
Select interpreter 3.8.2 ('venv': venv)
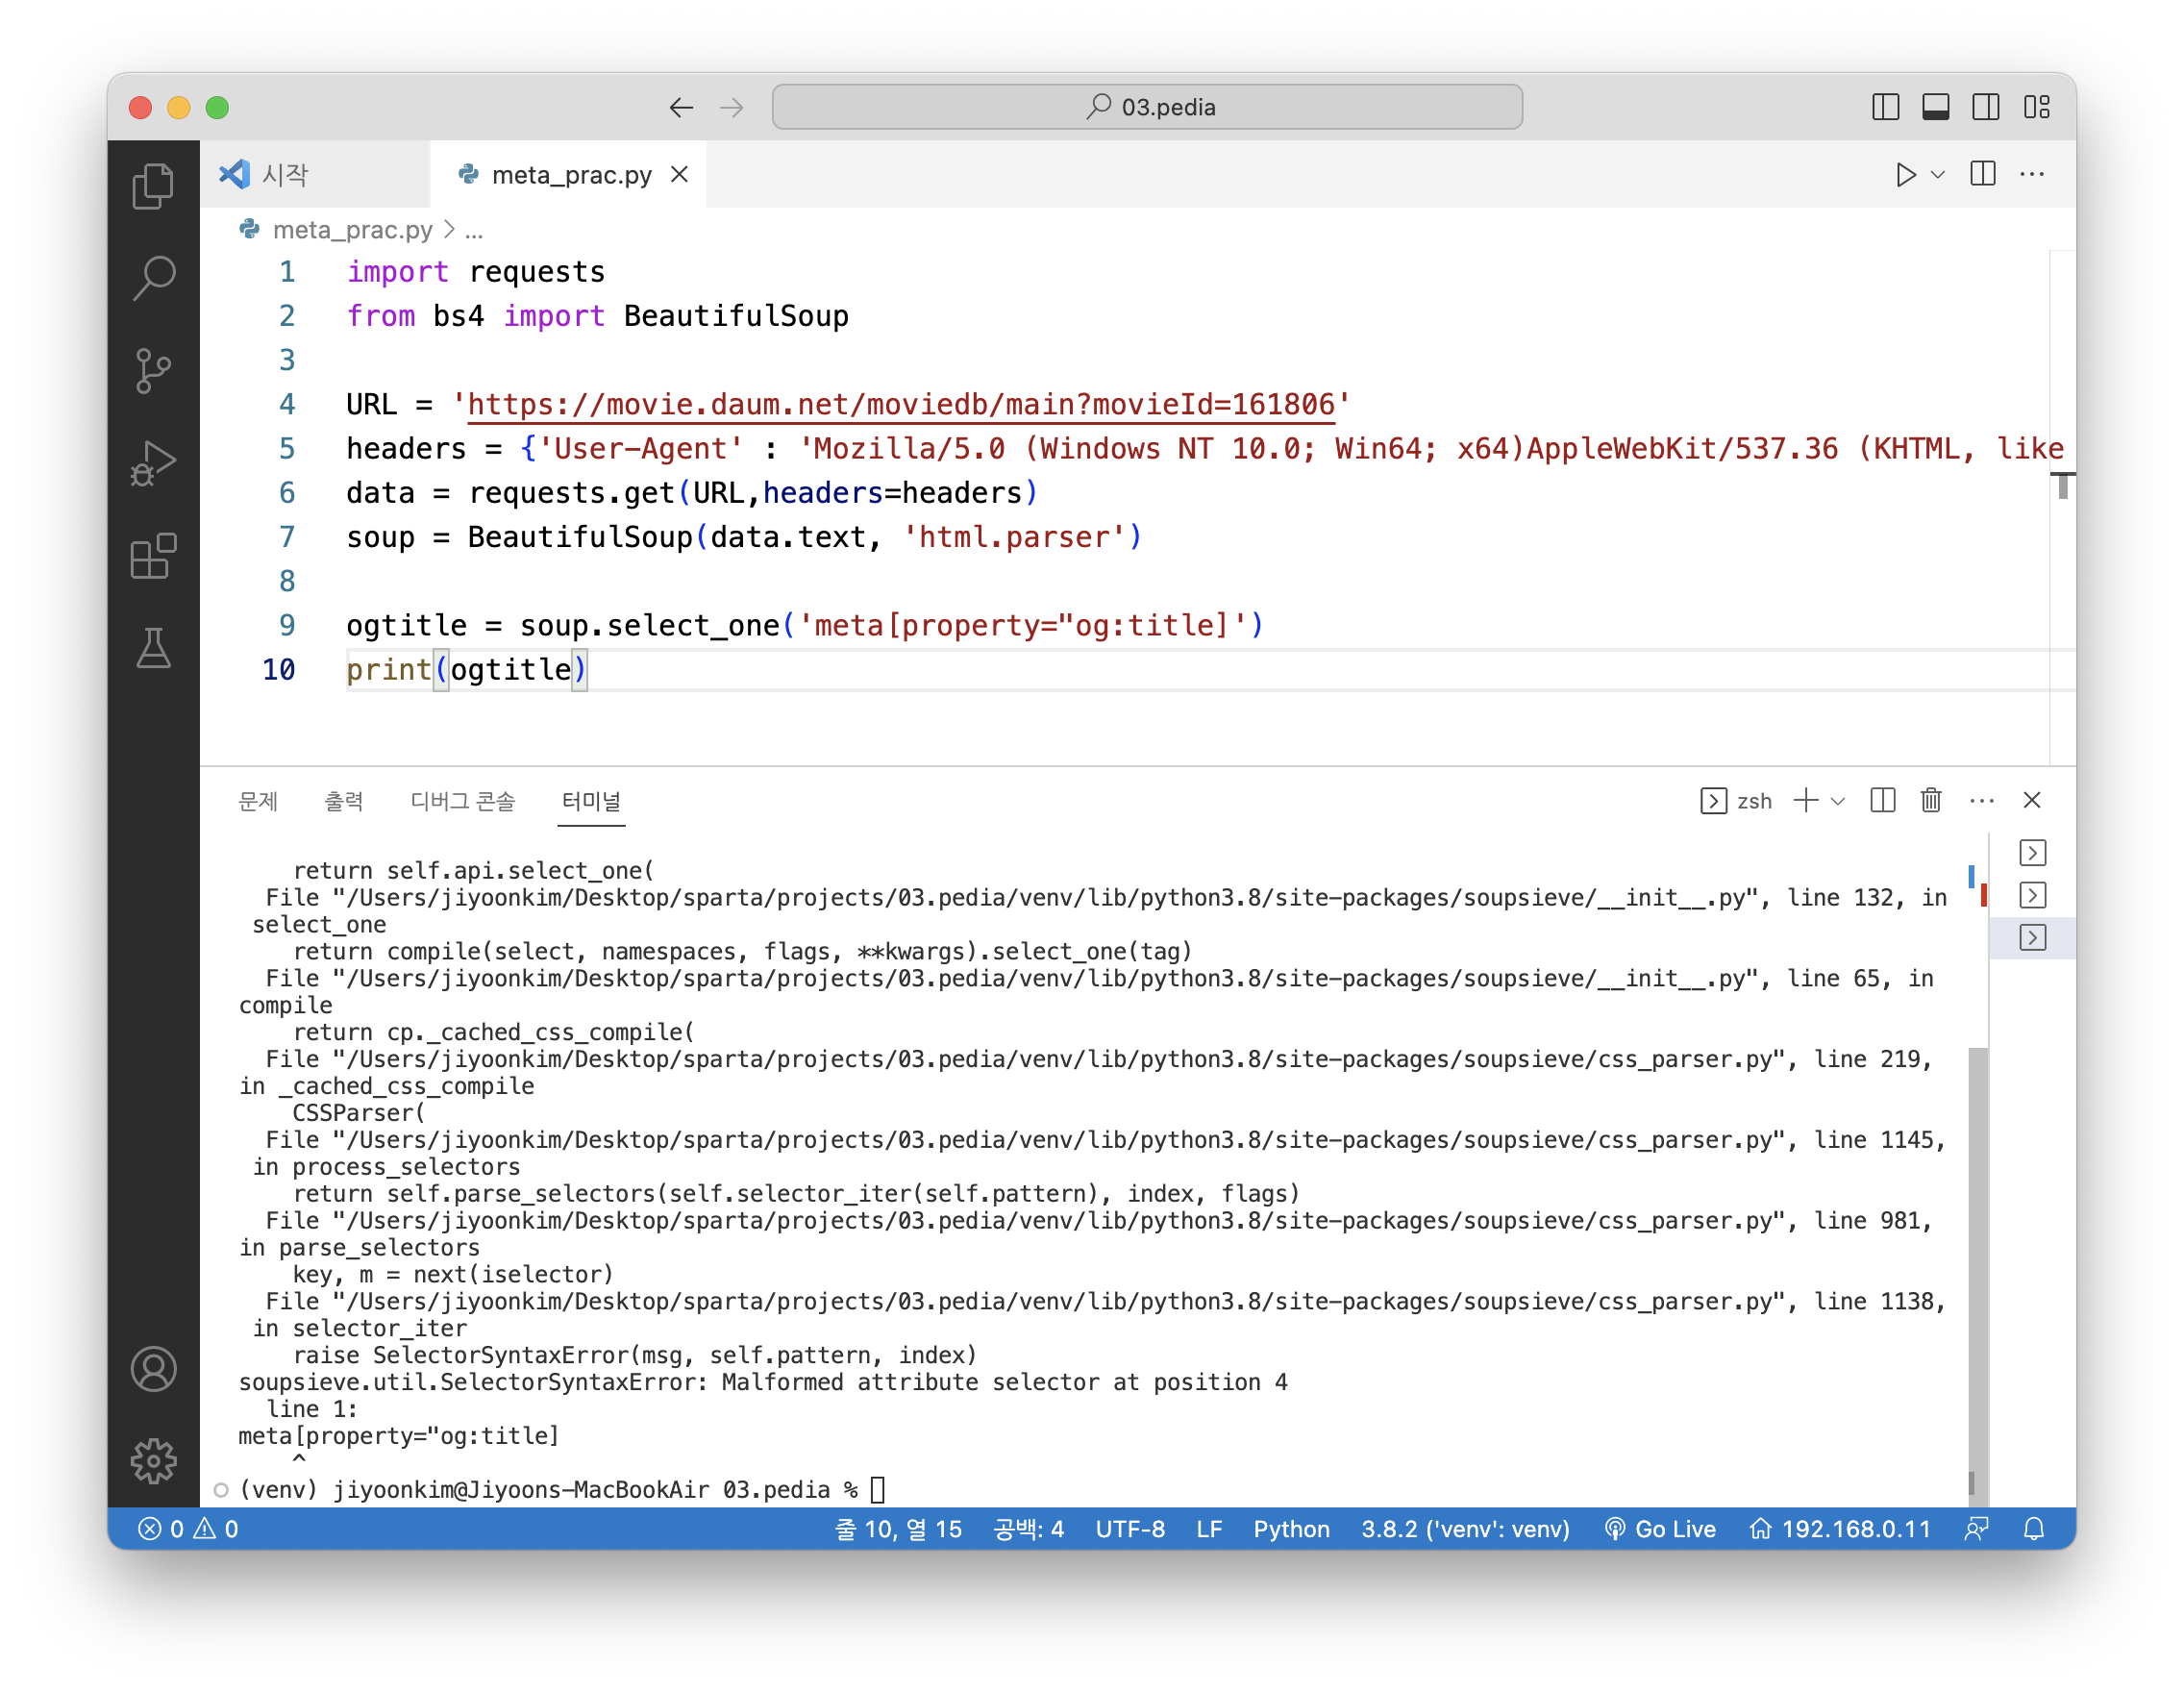pos(1465,1529)
